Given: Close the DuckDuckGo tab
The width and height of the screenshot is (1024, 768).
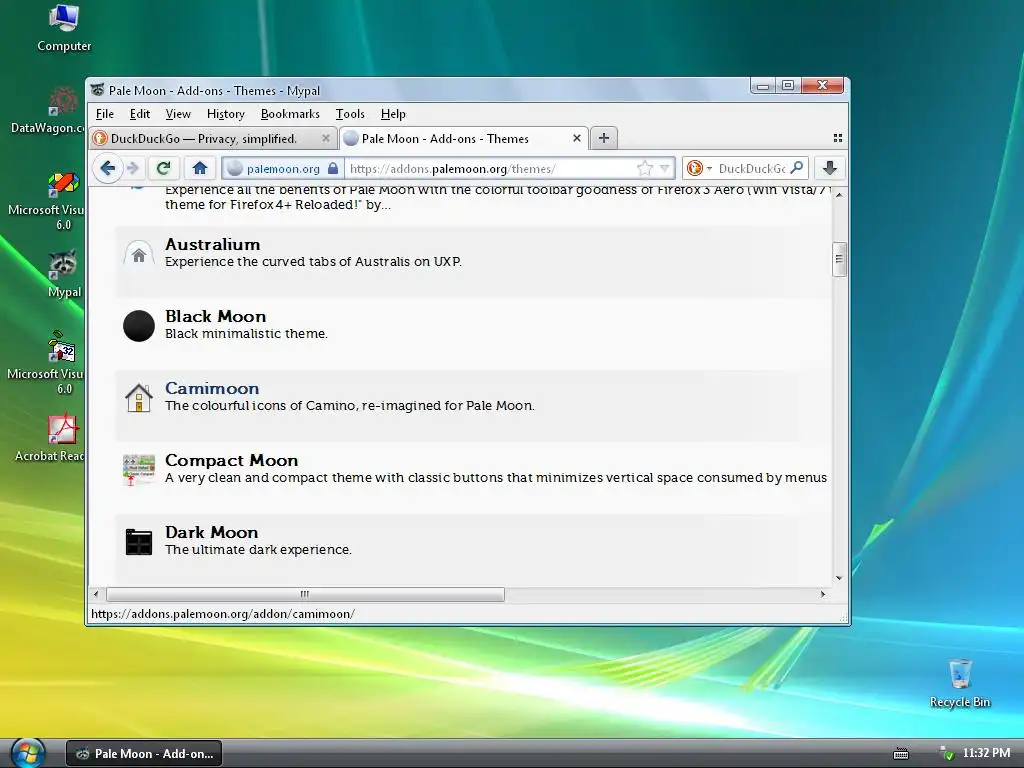Looking at the screenshot, I should click(325, 138).
